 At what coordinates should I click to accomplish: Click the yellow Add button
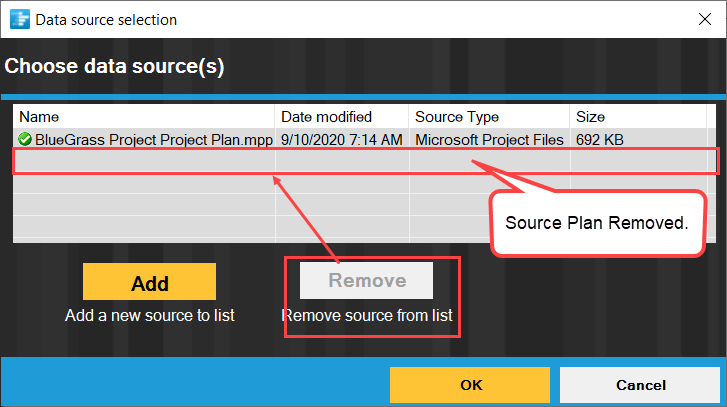(149, 282)
